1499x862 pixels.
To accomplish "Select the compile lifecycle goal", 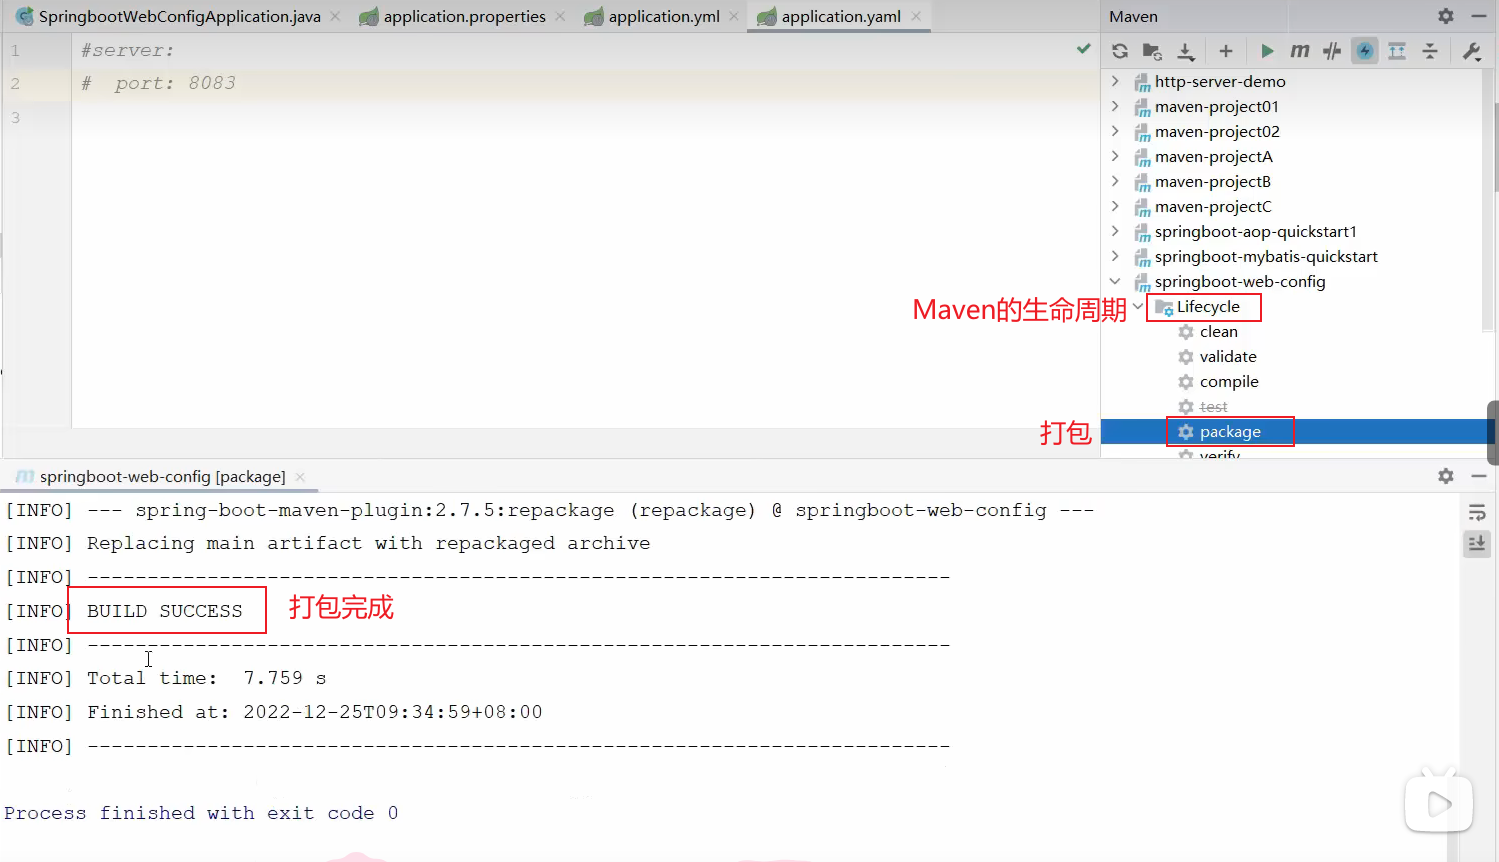I will click(1229, 382).
